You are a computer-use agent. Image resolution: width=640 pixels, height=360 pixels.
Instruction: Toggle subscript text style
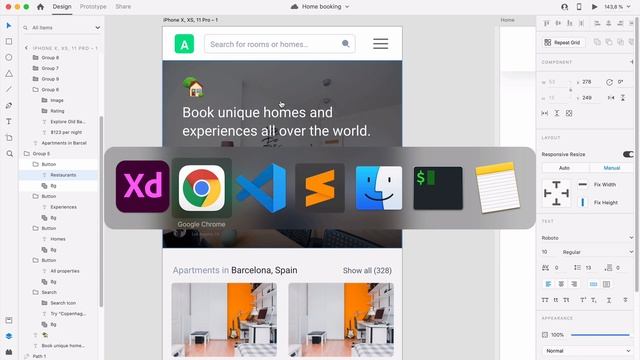(x=594, y=300)
